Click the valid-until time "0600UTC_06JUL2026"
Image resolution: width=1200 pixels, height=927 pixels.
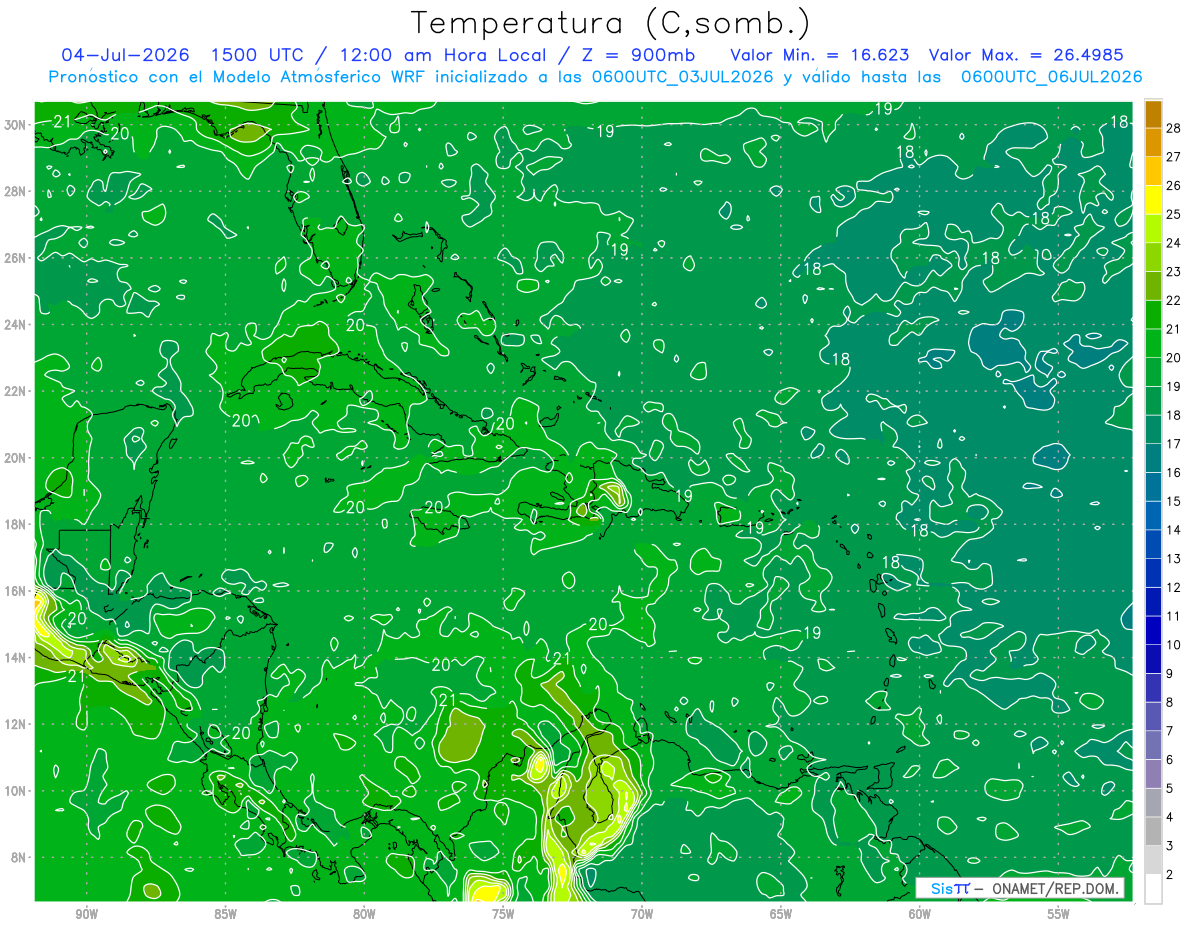tap(1051, 76)
